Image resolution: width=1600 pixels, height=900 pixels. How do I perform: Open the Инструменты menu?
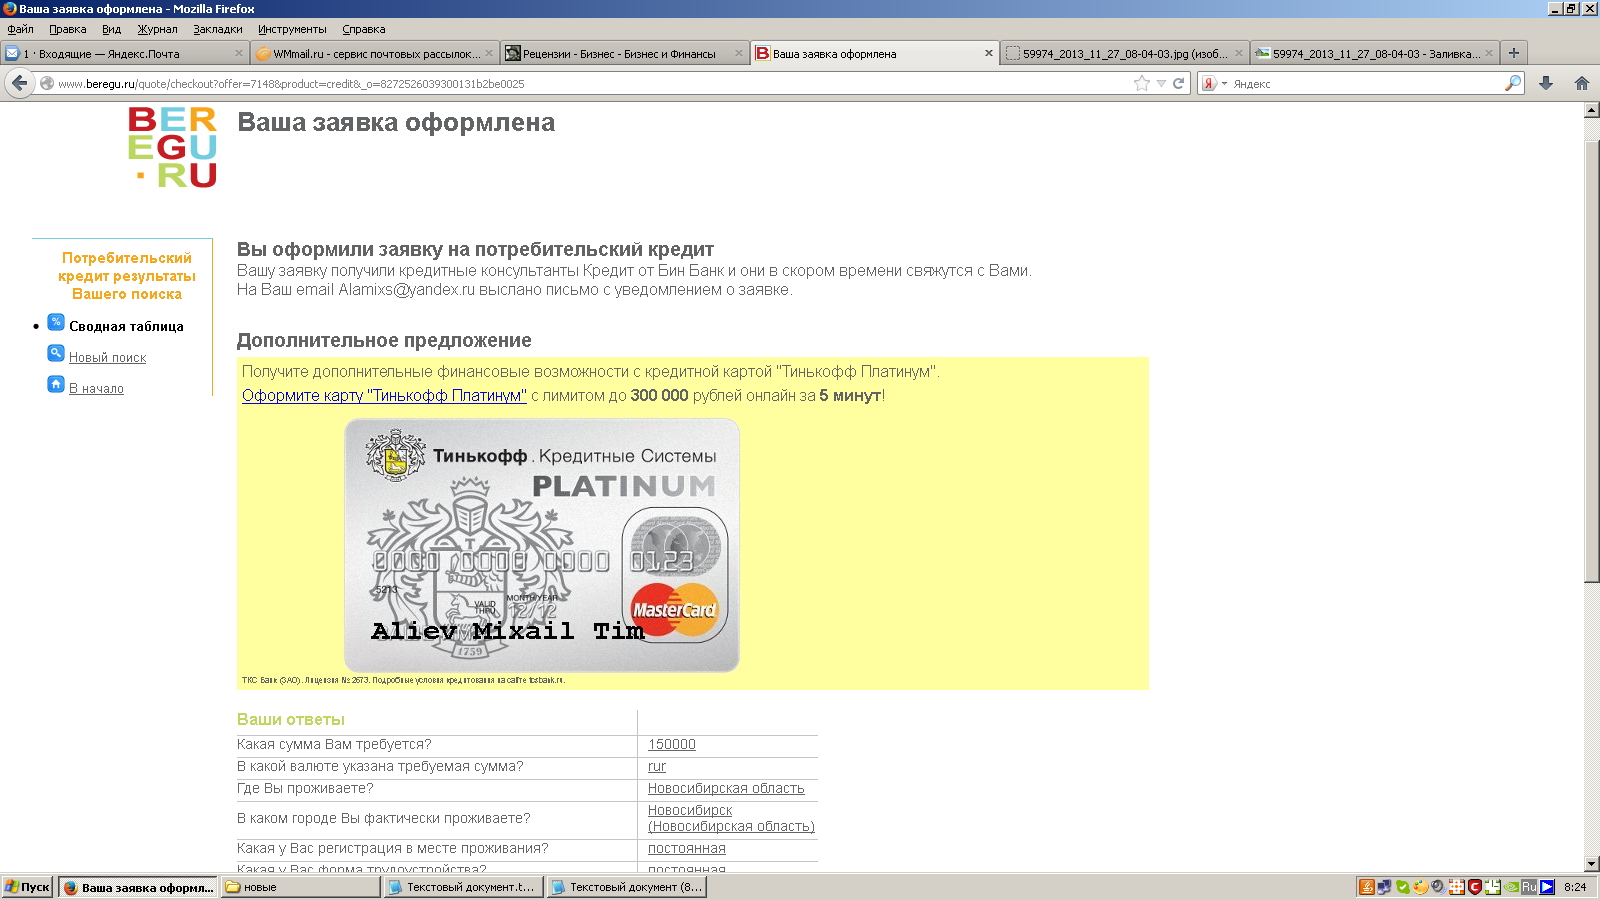(x=292, y=29)
